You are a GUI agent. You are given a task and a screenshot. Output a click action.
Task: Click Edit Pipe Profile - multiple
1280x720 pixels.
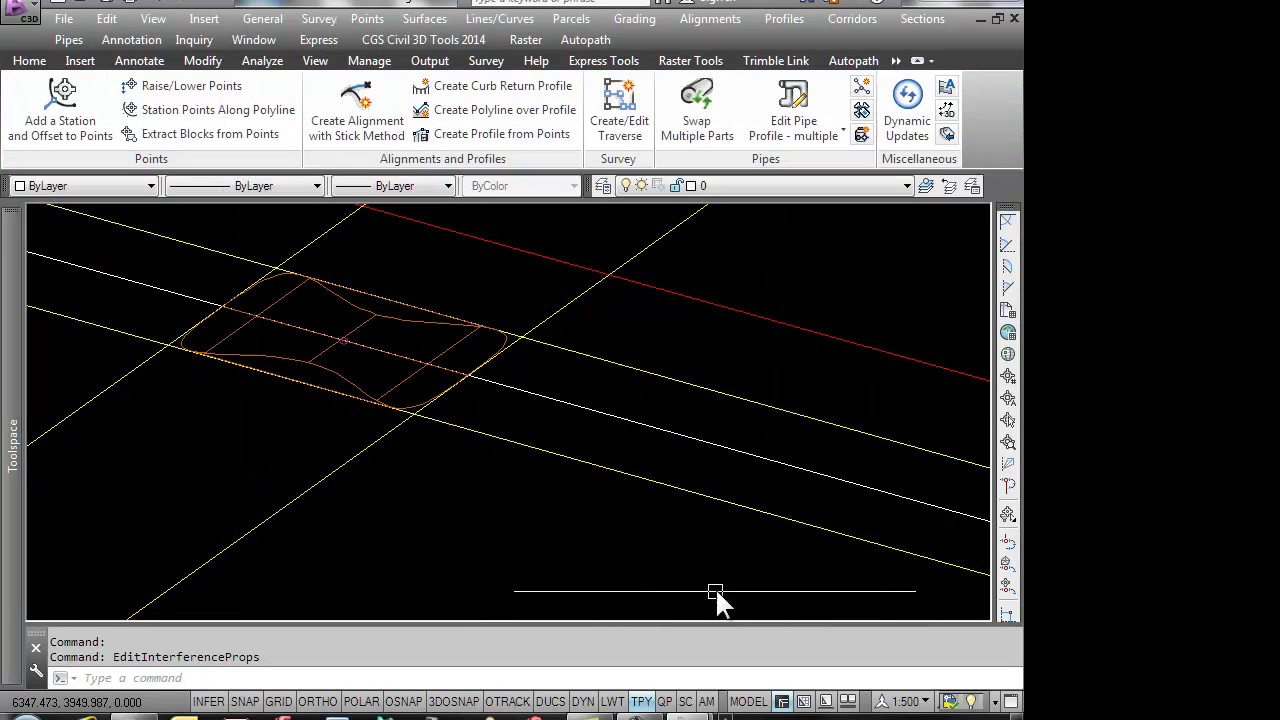[x=793, y=111]
